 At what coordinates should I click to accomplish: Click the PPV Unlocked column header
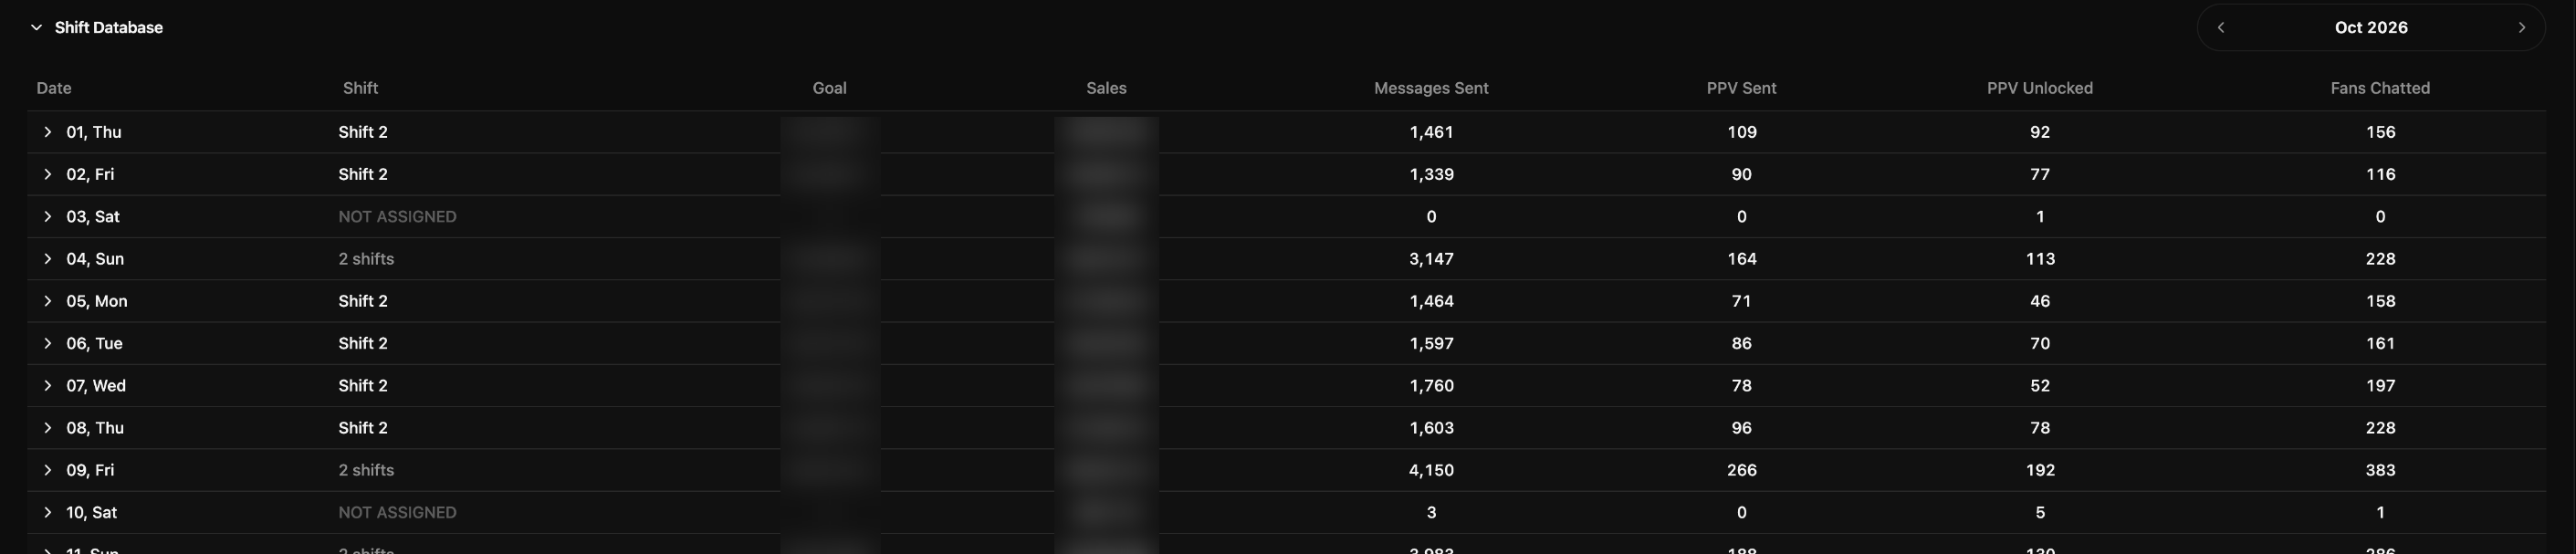click(2040, 88)
